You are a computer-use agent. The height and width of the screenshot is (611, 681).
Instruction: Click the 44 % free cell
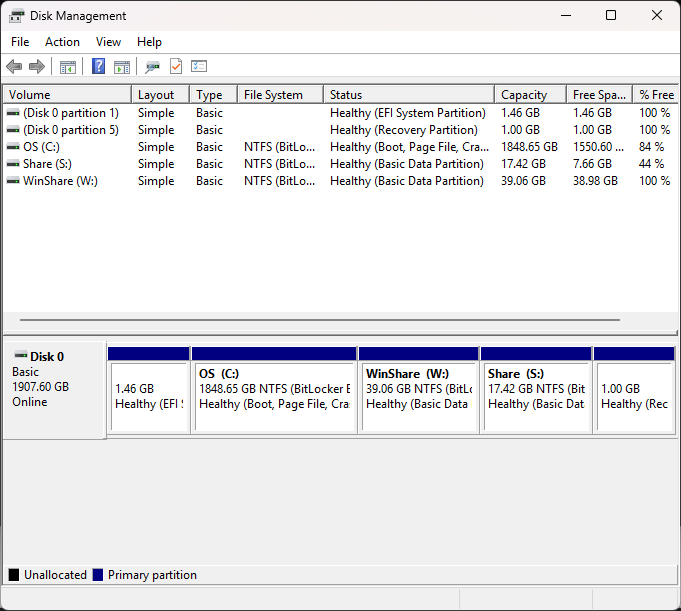coord(651,164)
